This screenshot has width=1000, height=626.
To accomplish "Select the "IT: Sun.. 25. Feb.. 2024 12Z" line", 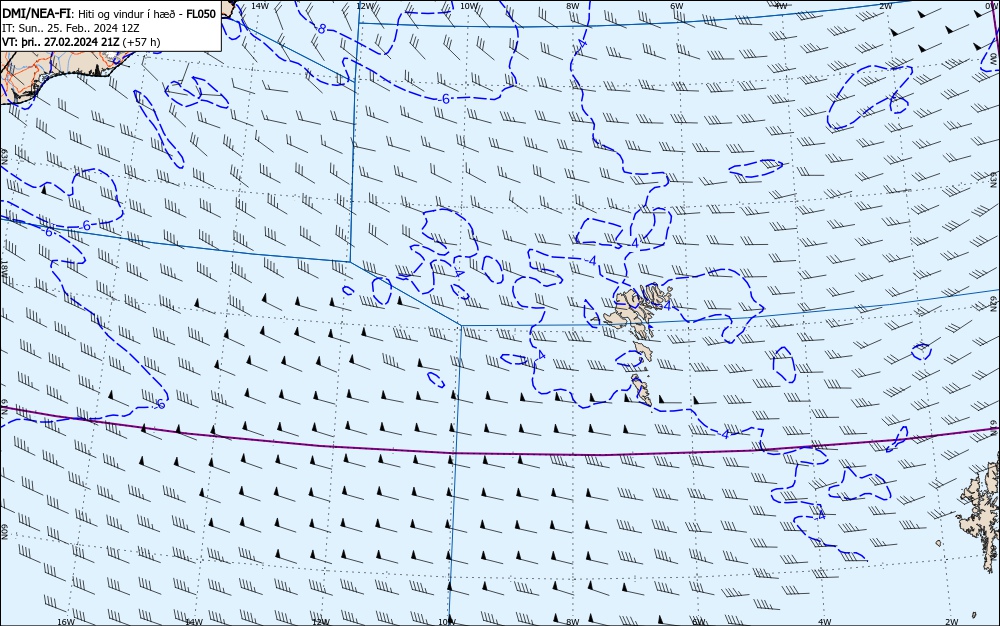I will (71, 28).
